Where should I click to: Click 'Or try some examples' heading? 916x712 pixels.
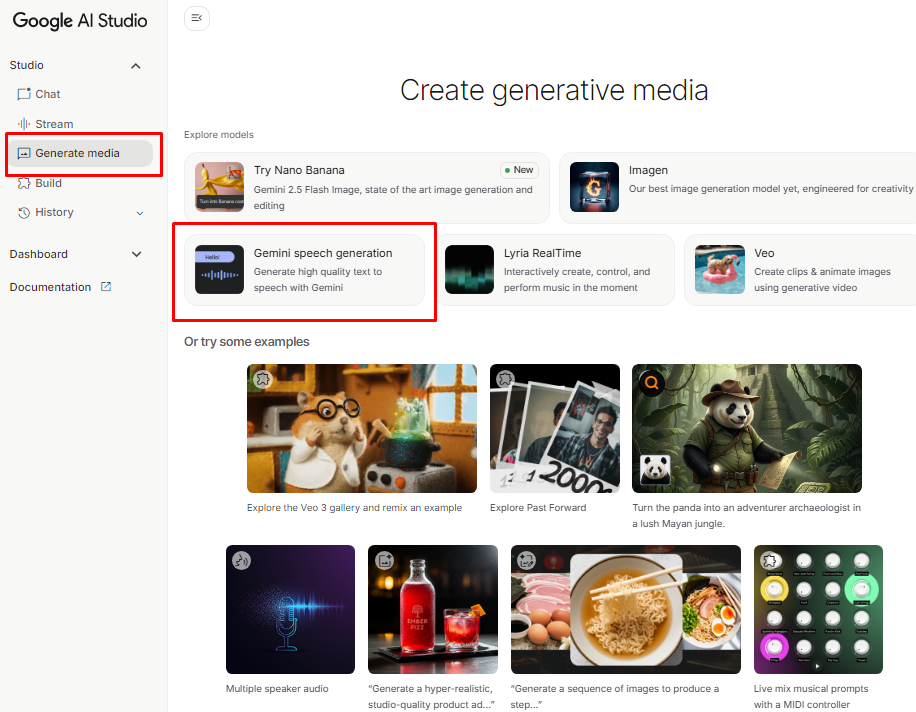[247, 342]
